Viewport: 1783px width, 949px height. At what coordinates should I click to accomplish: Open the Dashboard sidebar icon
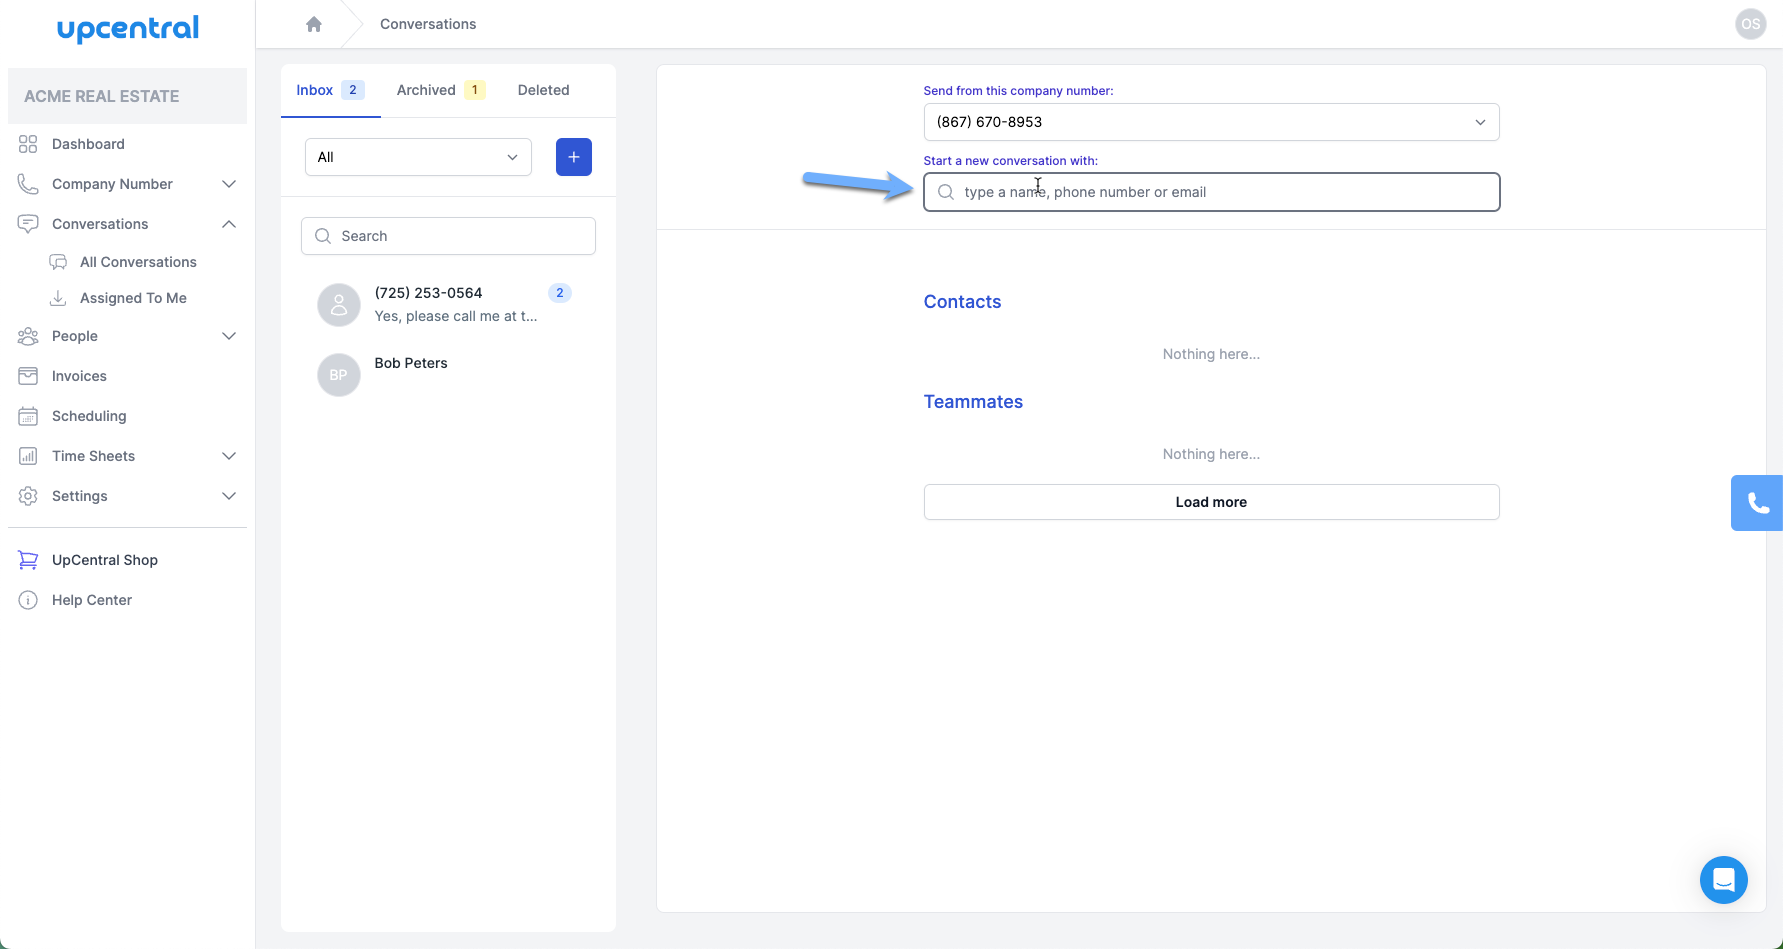click(x=28, y=144)
